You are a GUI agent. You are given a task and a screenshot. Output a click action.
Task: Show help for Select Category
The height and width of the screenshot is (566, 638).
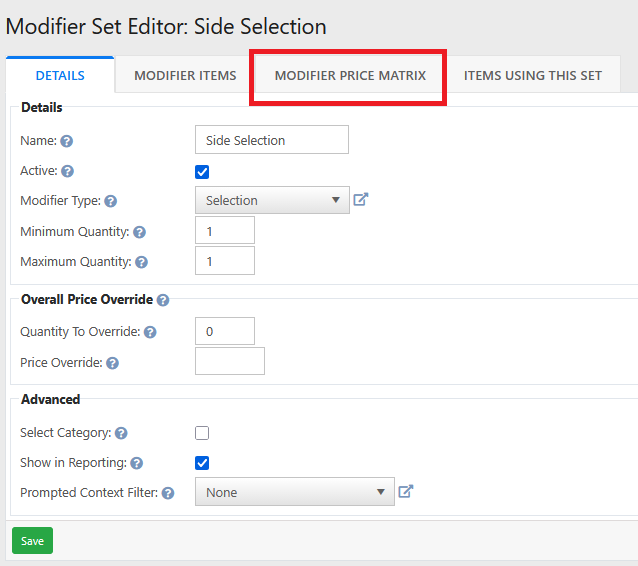point(121,433)
